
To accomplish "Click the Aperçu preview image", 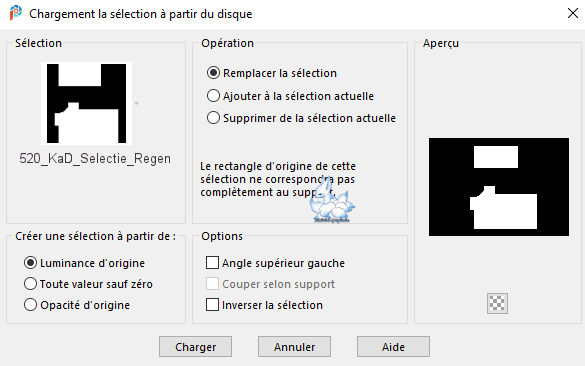I will [499, 187].
